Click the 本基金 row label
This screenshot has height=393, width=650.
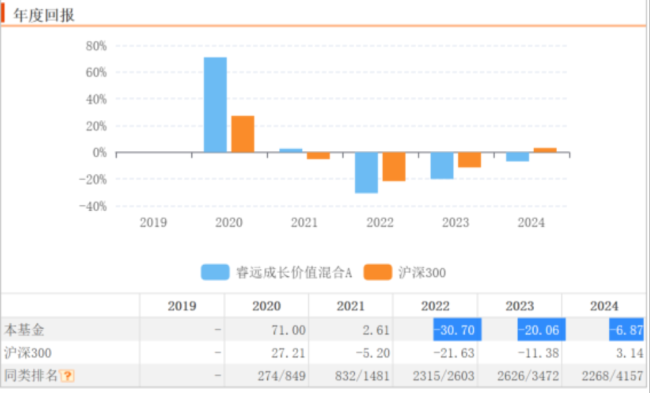click(x=24, y=330)
